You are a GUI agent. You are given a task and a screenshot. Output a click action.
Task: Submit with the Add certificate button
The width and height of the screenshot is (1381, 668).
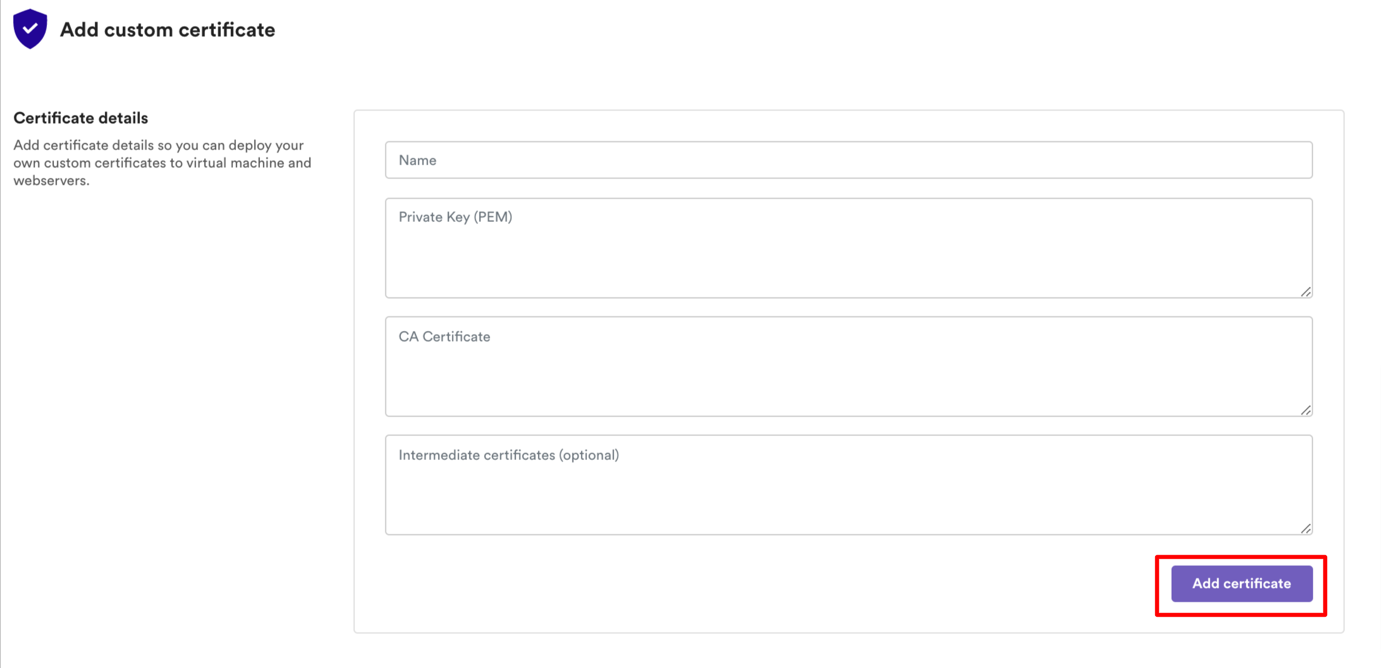(x=1241, y=584)
